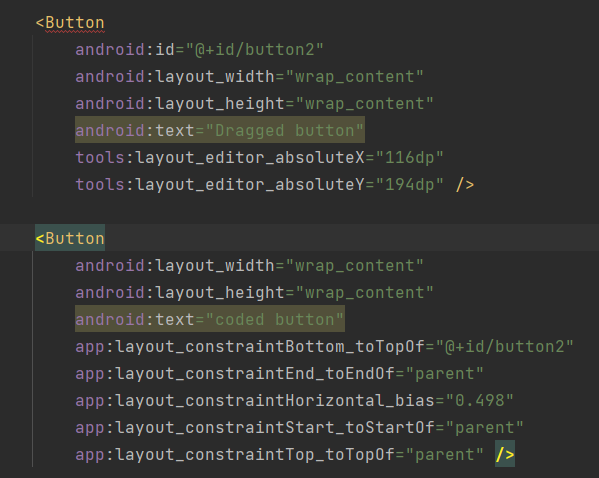Click the highlighted second Button tag
599x478 pixels.
[70, 238]
